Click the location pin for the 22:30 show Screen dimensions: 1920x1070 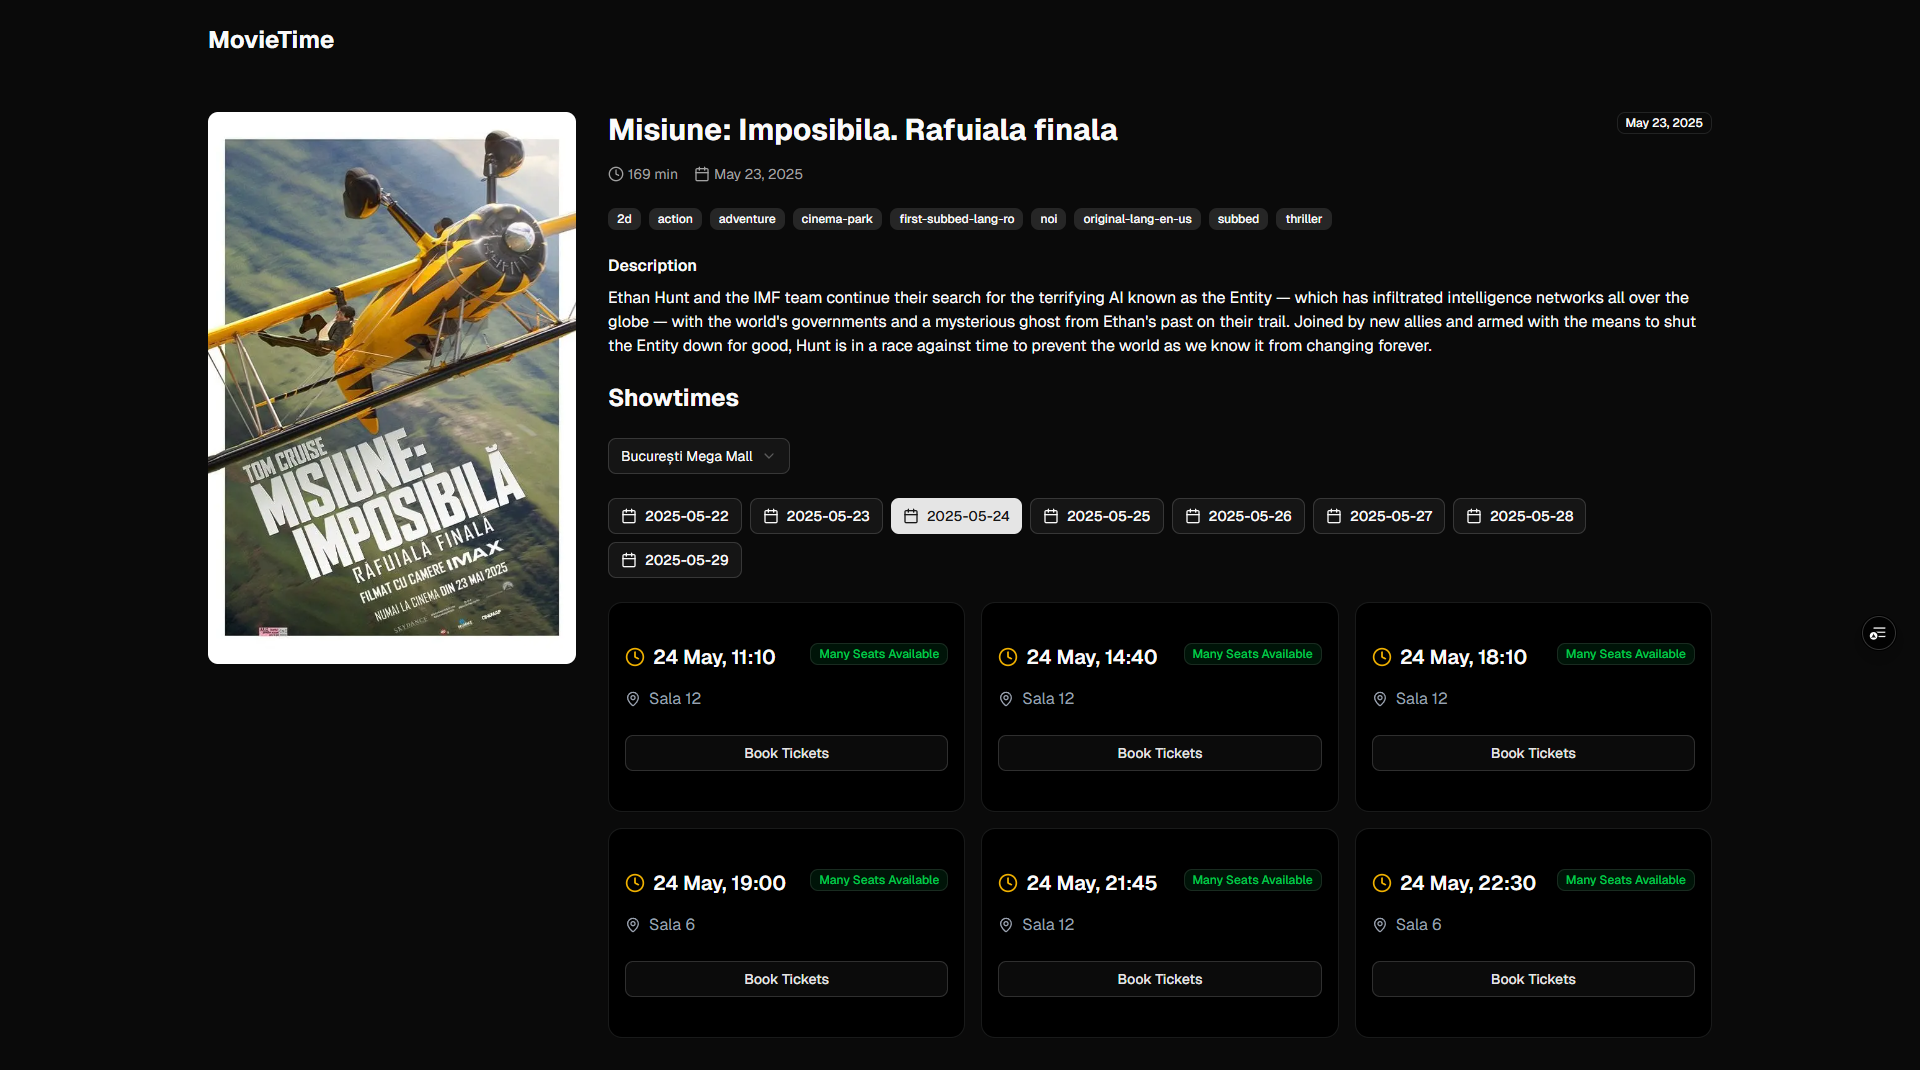(x=1380, y=925)
